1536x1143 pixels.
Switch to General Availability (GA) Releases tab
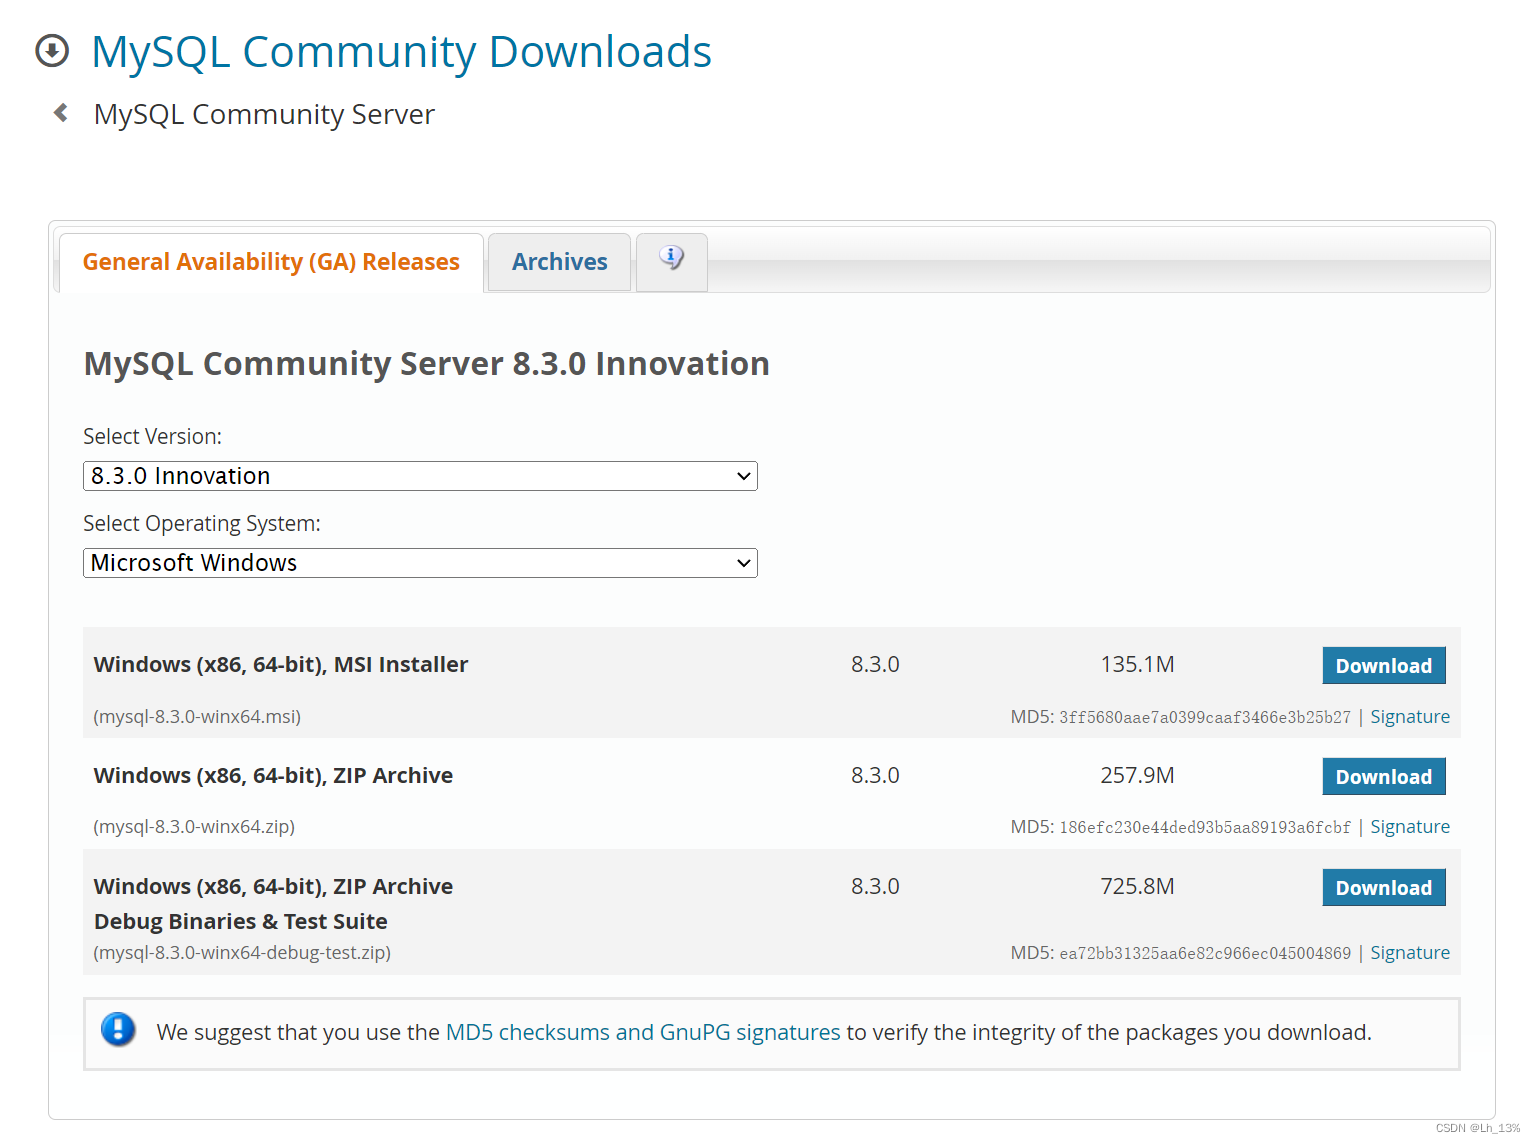pyautogui.click(x=271, y=262)
